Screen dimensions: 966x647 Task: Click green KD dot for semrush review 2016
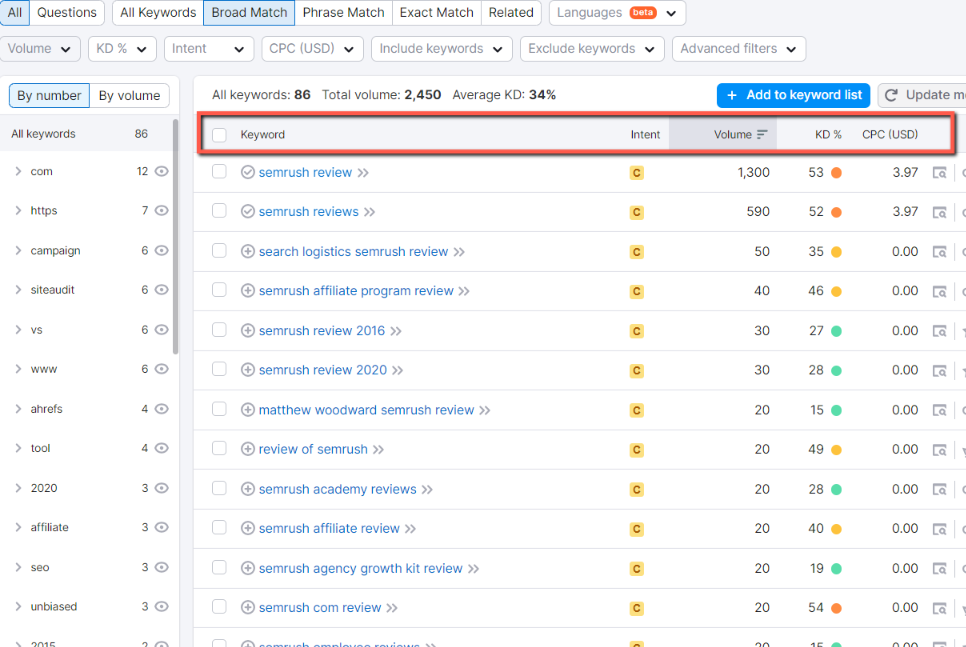[x=836, y=332]
